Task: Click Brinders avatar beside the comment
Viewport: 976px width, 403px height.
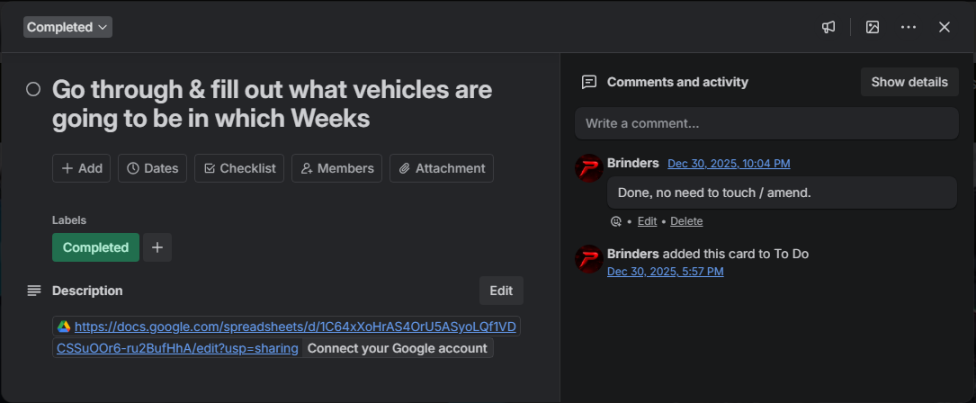Action: point(588,169)
